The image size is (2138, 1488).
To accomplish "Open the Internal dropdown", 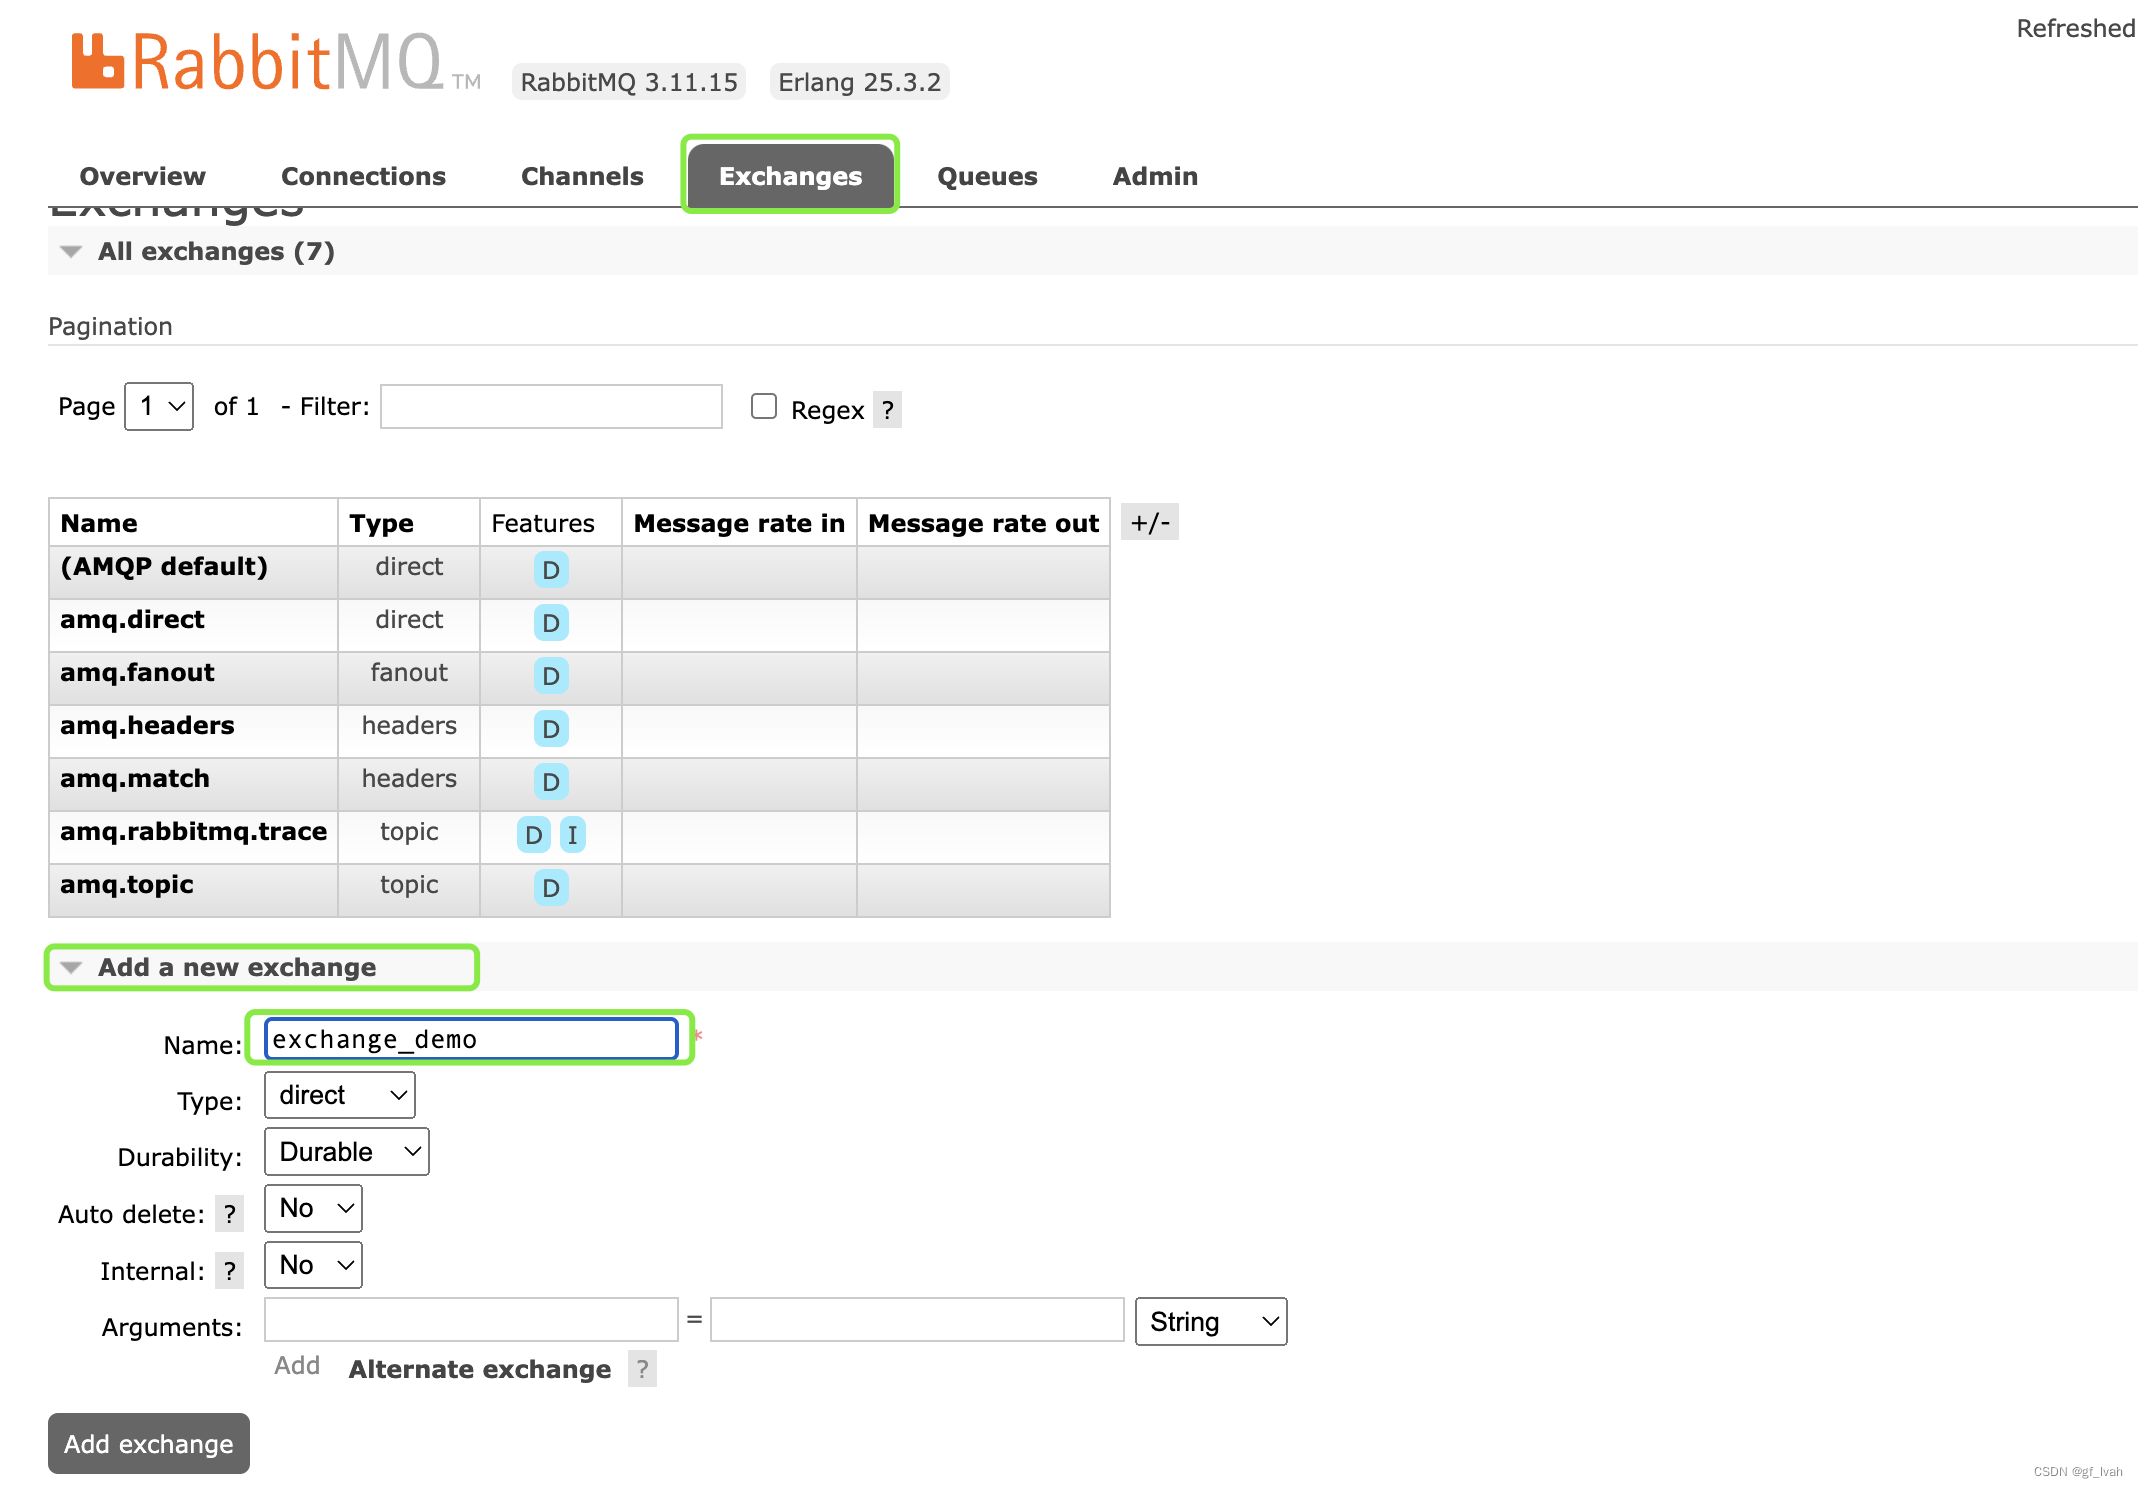I will click(313, 1265).
